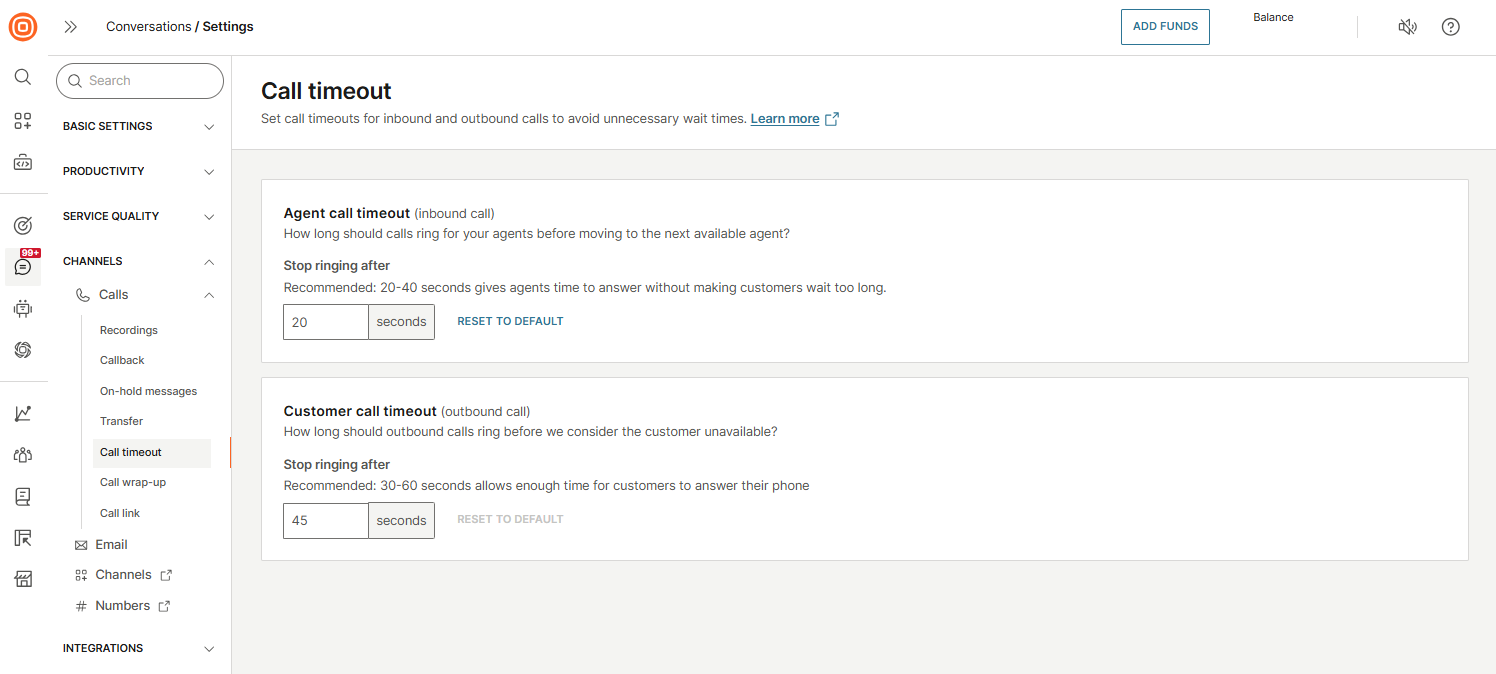Click the orange Infobip logo icon
Viewport: 1496px width, 674px height.
tap(23, 27)
